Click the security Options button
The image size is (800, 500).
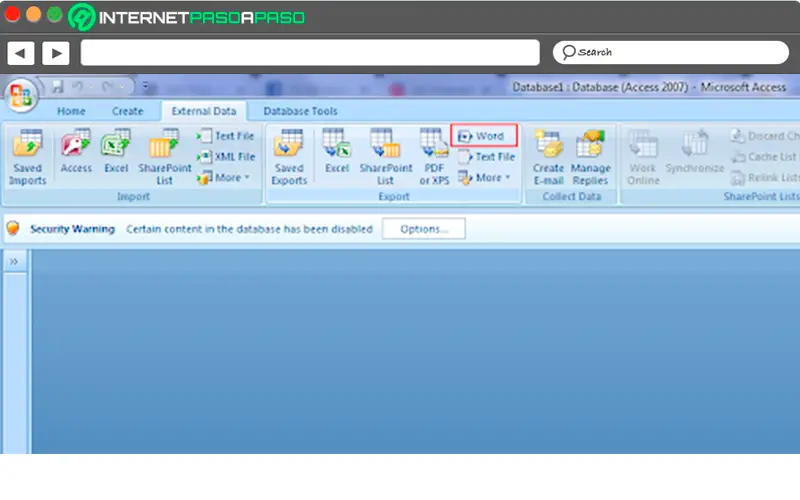[423, 229]
